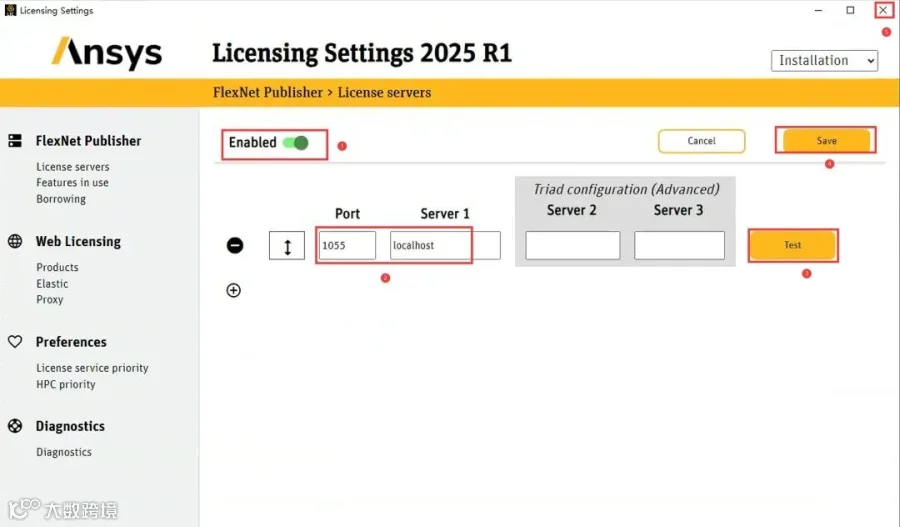Click the reorder up-down arrow icon

(x=287, y=246)
